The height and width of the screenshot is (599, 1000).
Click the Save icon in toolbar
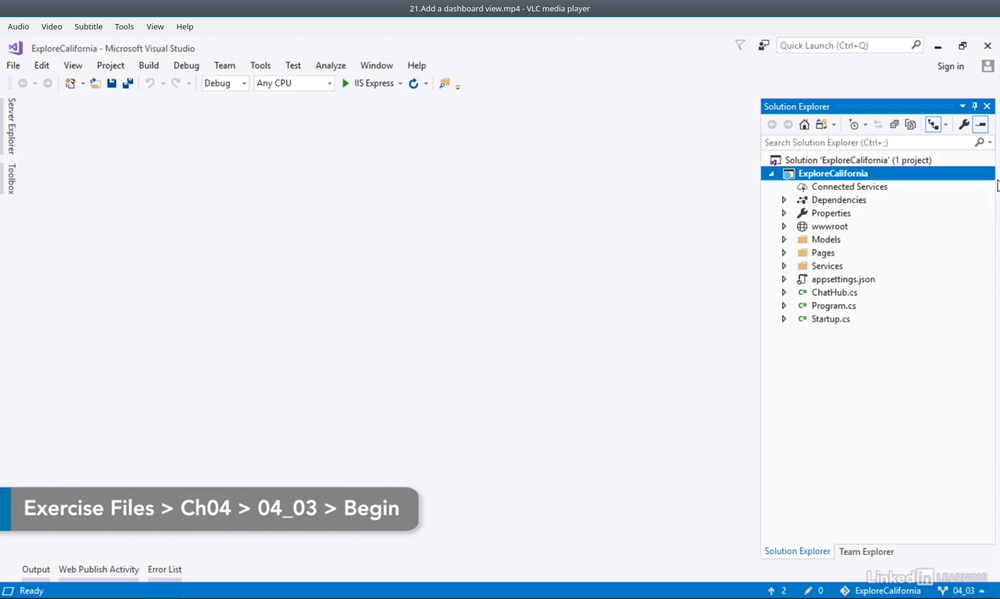point(112,84)
